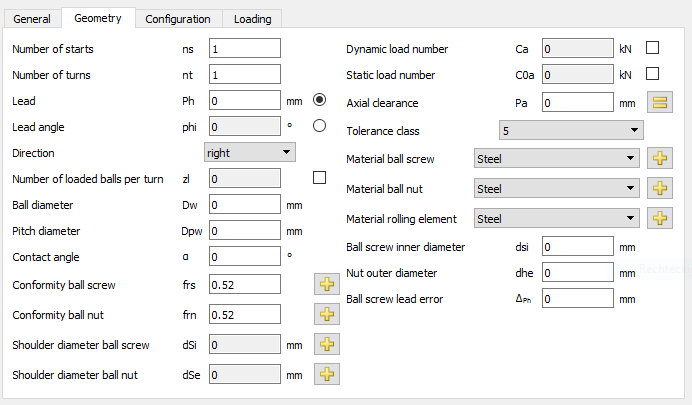Open the General tab
Screen dimensions: 692x405
point(32,18)
